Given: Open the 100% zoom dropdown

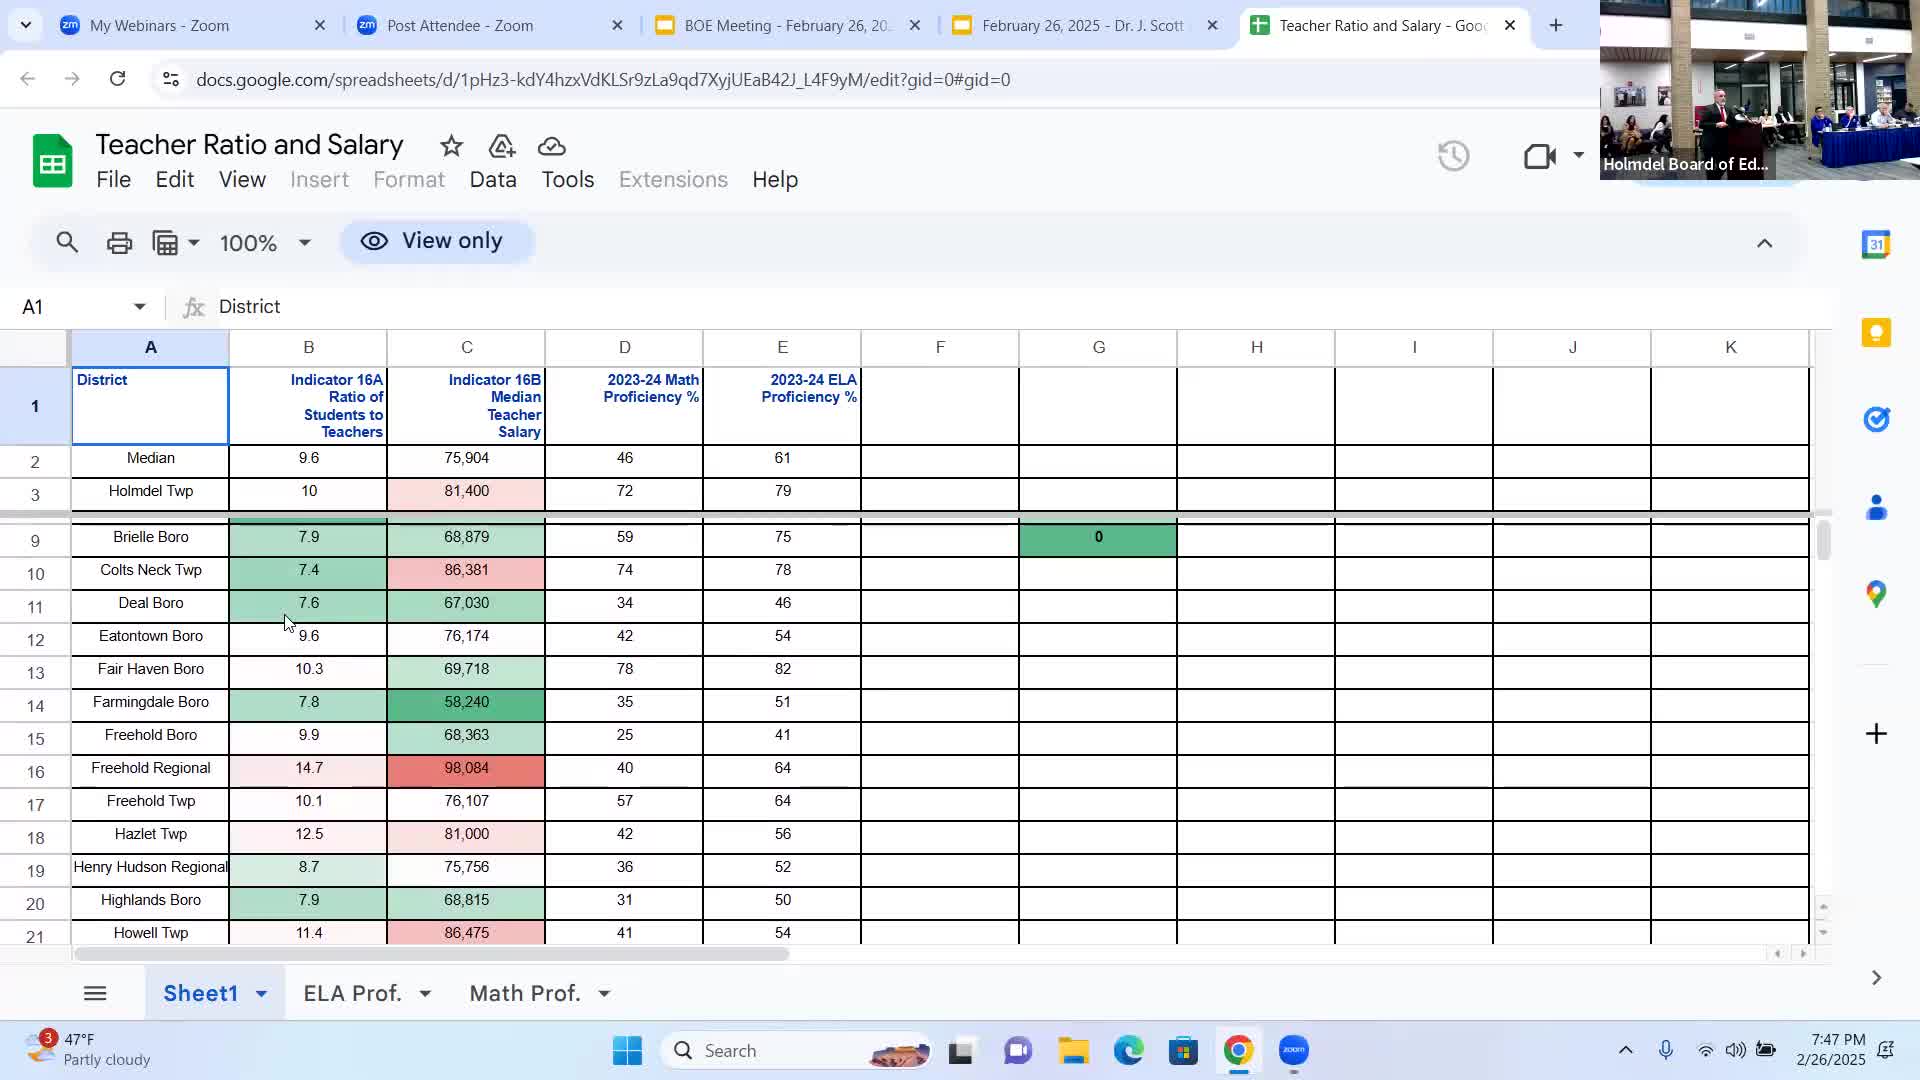Looking at the screenshot, I should pyautogui.click(x=265, y=243).
